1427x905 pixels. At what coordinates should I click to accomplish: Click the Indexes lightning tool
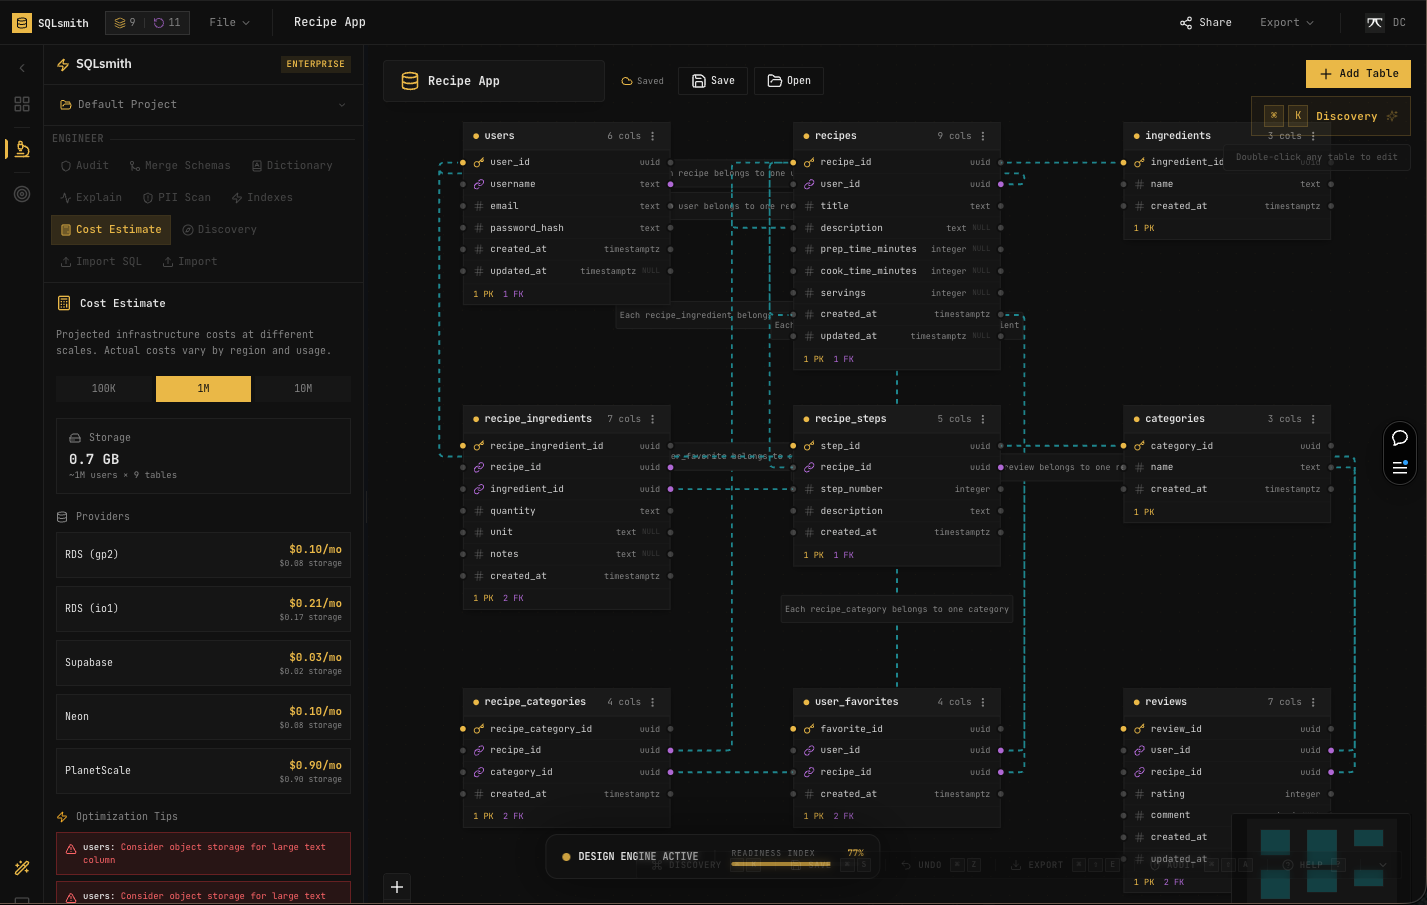(261, 197)
